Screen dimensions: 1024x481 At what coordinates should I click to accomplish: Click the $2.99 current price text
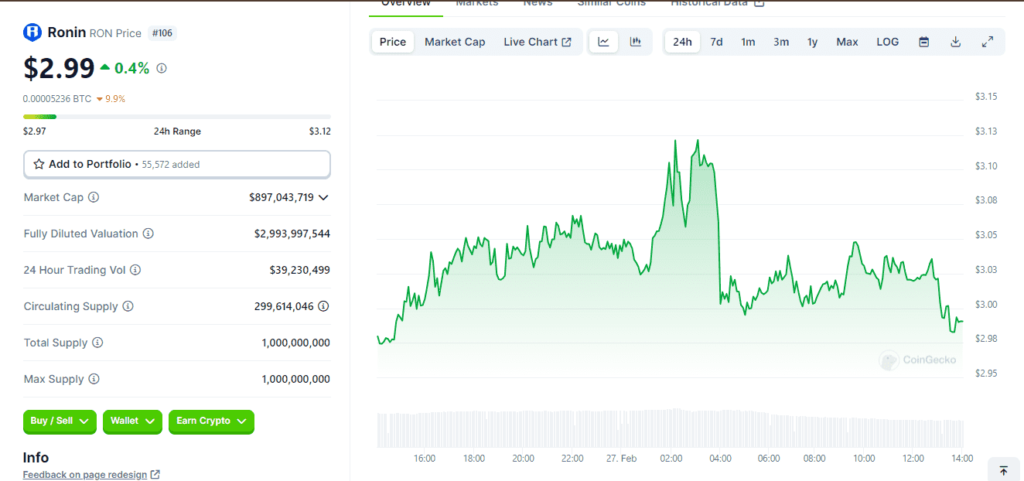pos(59,69)
